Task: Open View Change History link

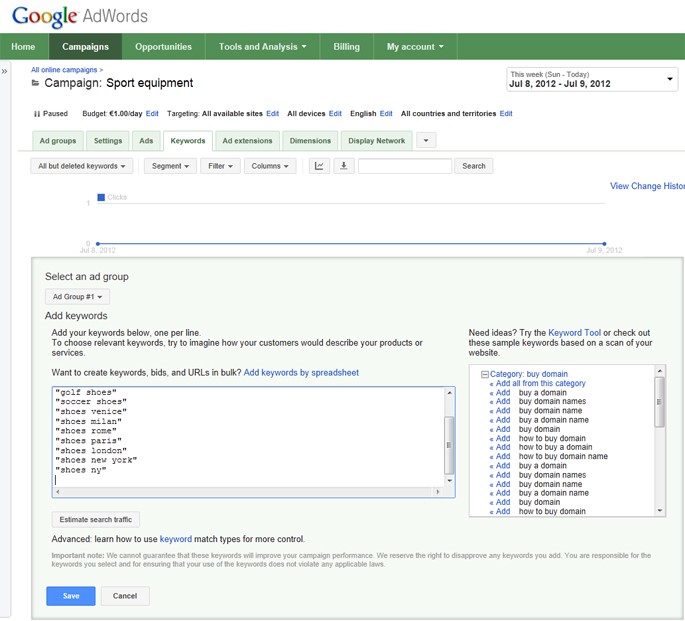Action: [x=647, y=186]
